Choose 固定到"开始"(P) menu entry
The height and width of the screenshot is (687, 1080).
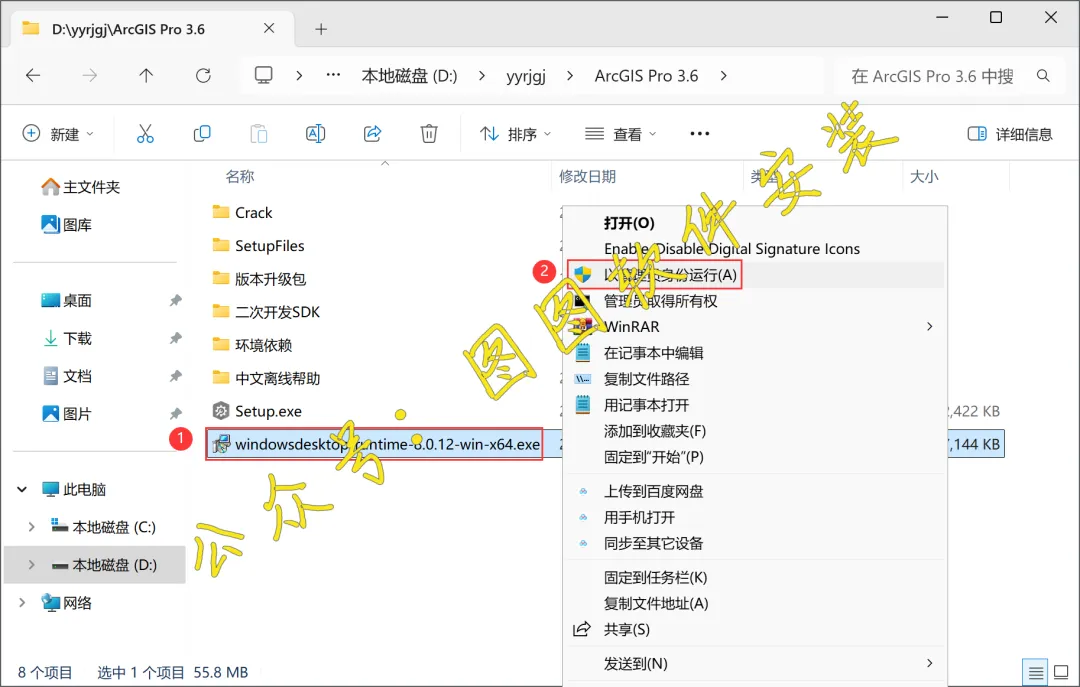[x=755, y=457]
